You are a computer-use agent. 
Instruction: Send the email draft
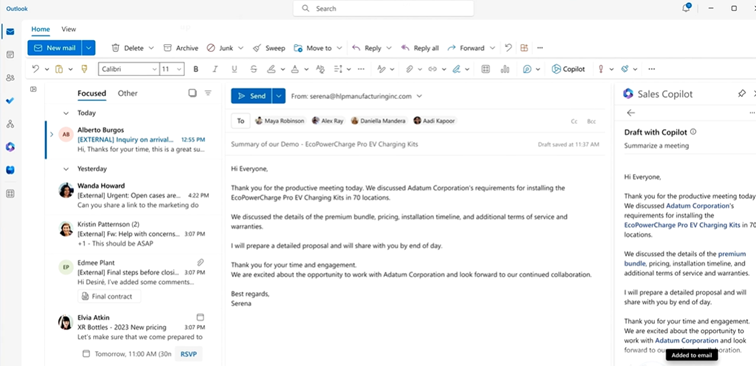pos(252,96)
